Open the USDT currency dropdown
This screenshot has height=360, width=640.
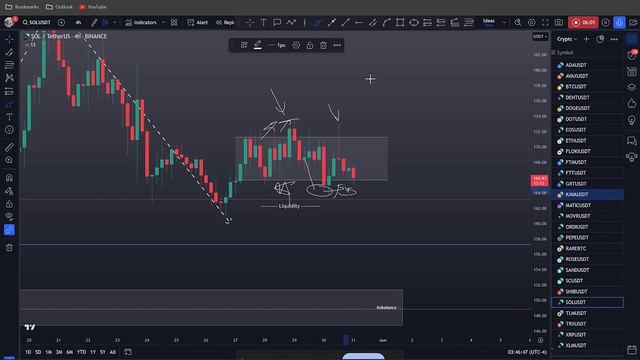pyautogui.click(x=540, y=37)
